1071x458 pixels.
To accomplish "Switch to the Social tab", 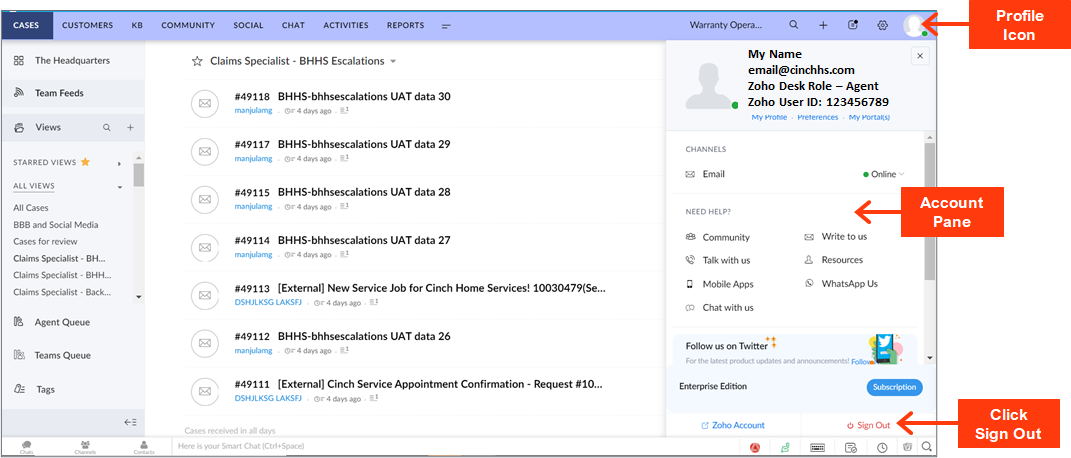I will (248, 25).
